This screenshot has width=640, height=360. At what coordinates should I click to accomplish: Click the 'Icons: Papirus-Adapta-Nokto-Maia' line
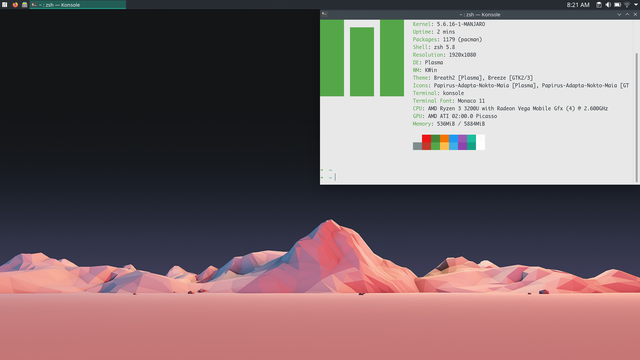click(x=521, y=85)
